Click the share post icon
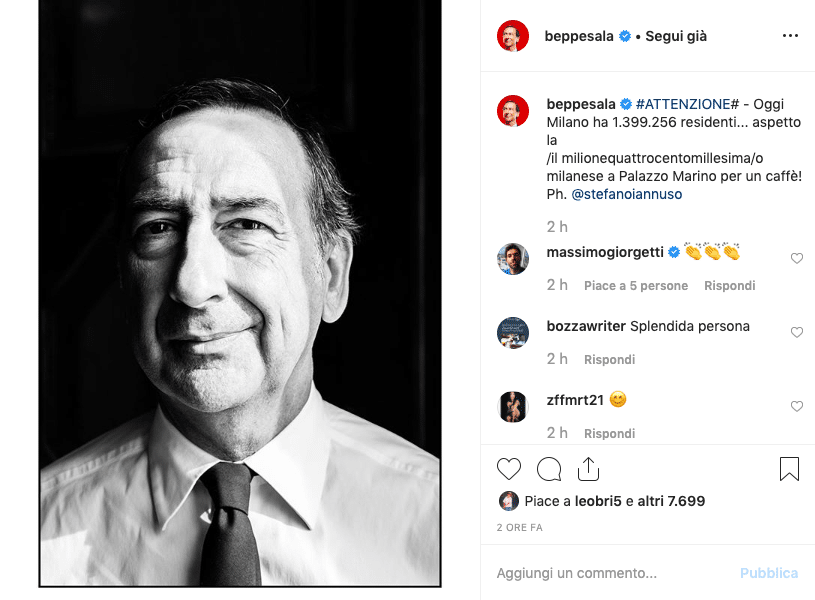Screen dimensions: 815x600 pos(588,469)
